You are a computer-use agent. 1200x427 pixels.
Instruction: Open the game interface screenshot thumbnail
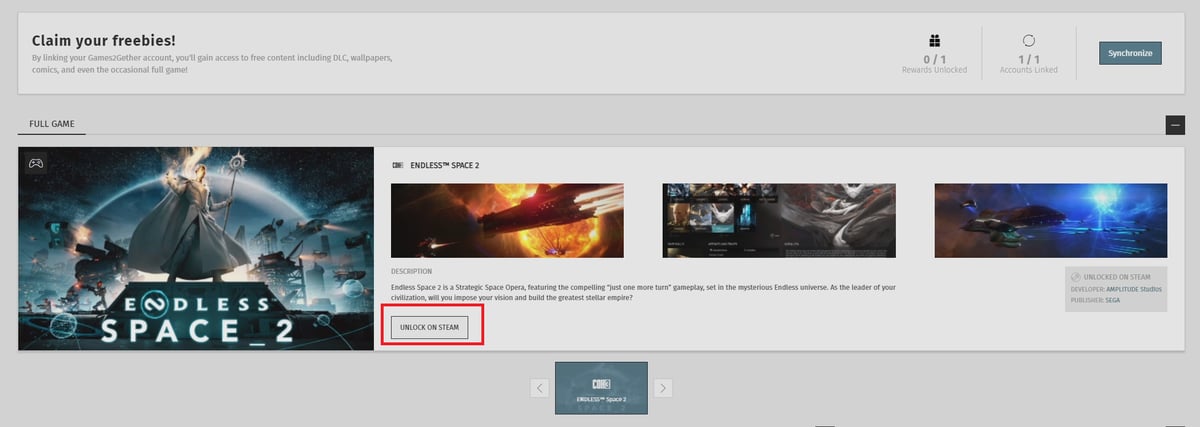(x=779, y=221)
